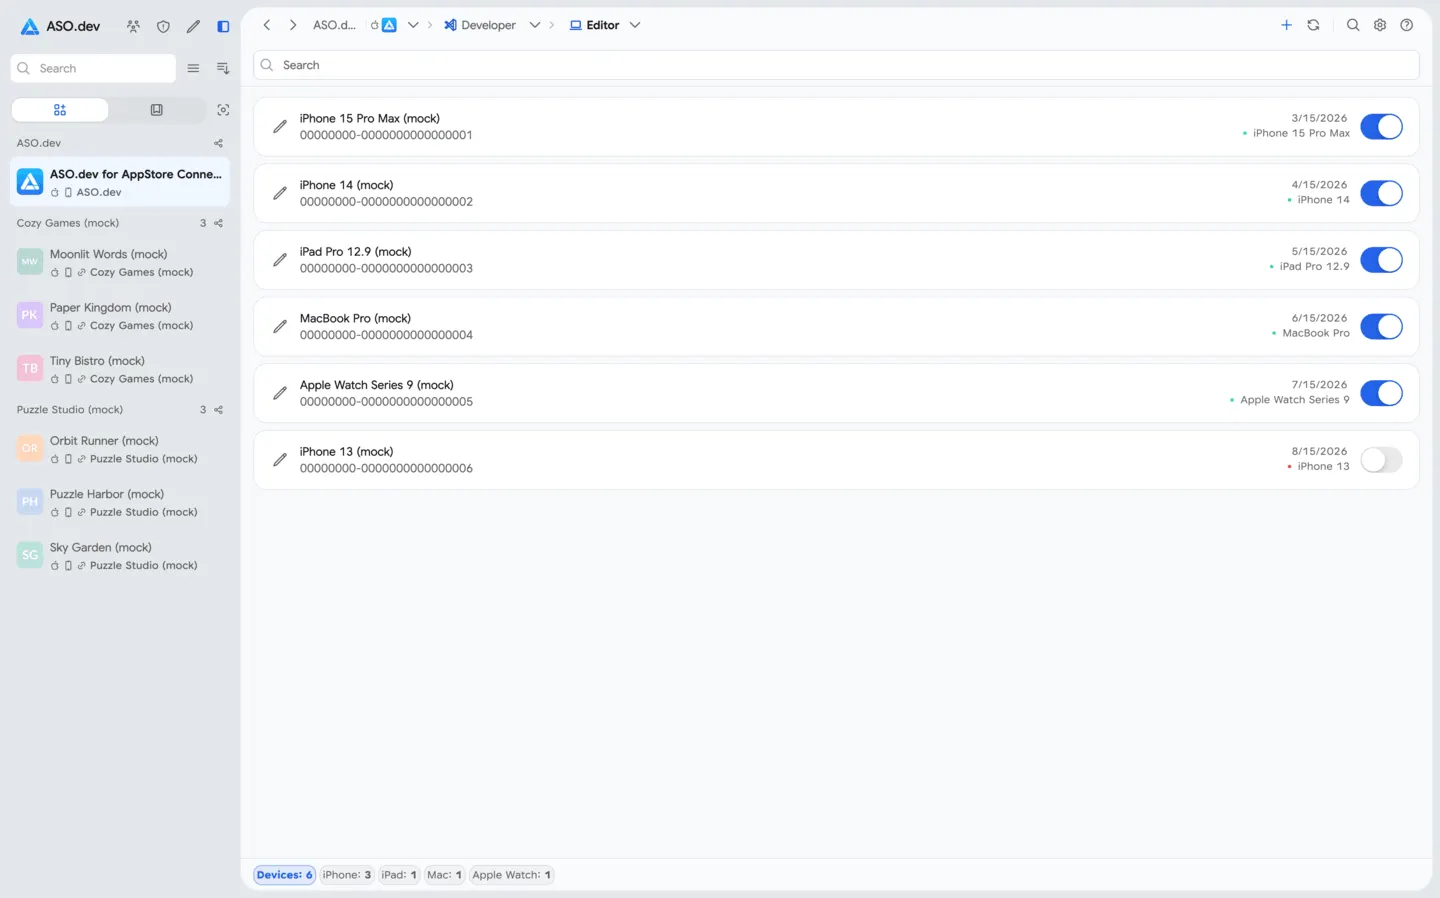
Task: Click the shield icon in sidebar header
Action: pyautogui.click(x=163, y=27)
